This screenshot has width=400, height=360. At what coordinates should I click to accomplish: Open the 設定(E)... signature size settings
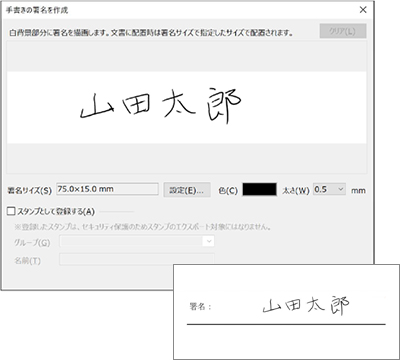point(187,190)
